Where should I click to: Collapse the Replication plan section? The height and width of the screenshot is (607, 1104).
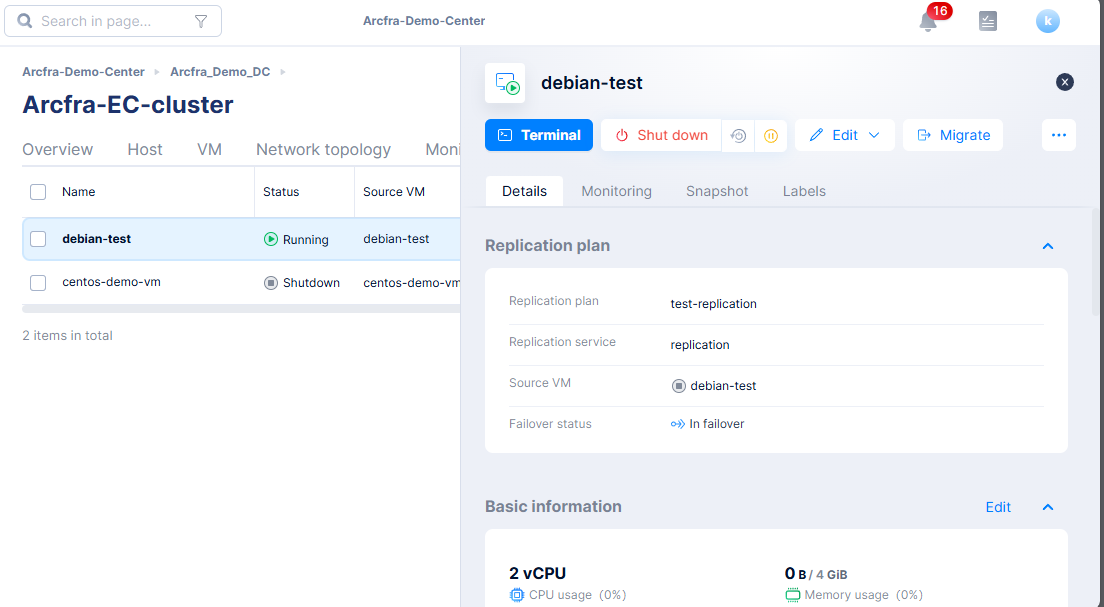[x=1048, y=246]
